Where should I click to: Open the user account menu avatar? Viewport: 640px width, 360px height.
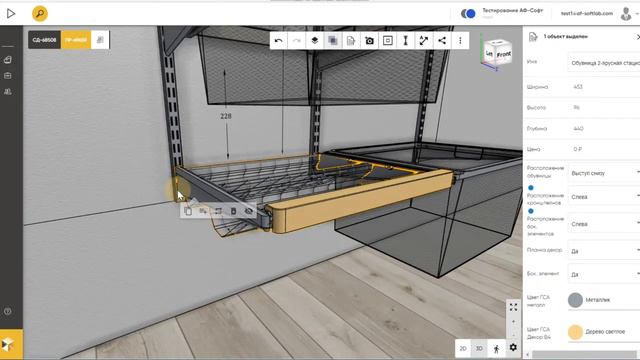coord(626,13)
